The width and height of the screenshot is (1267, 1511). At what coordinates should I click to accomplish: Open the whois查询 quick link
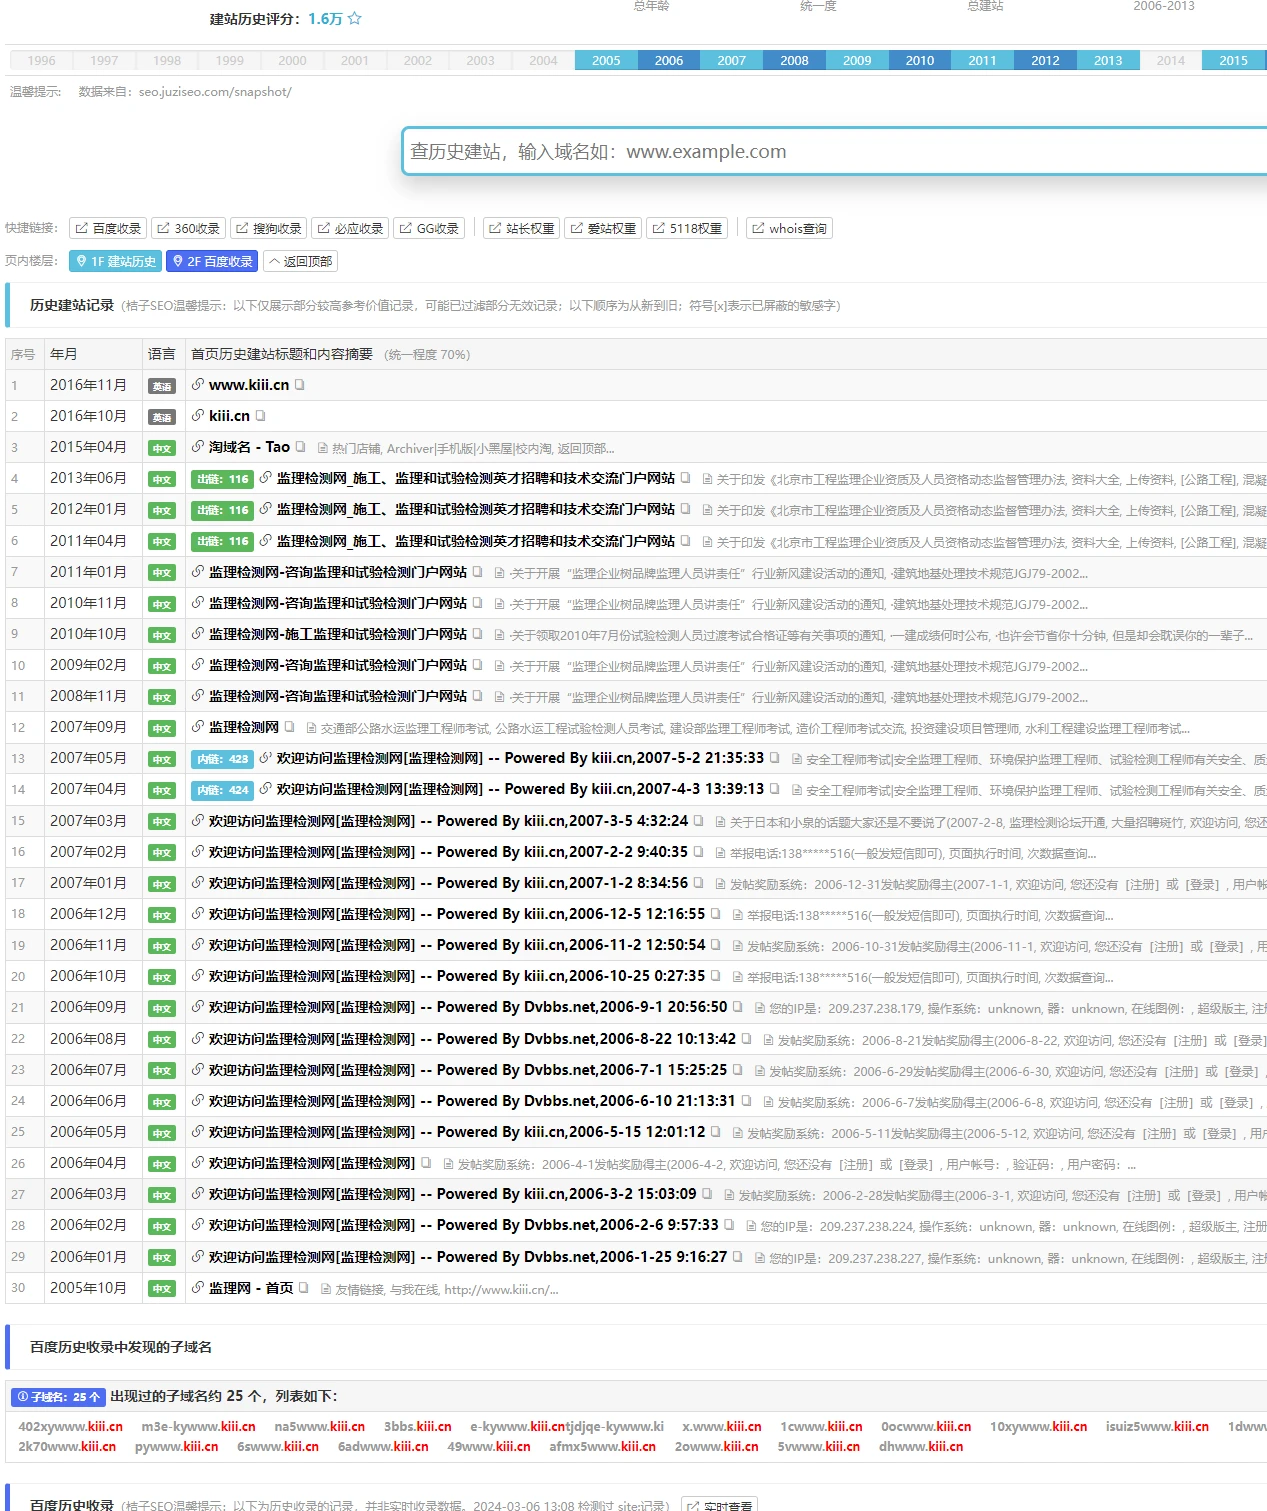(x=789, y=229)
